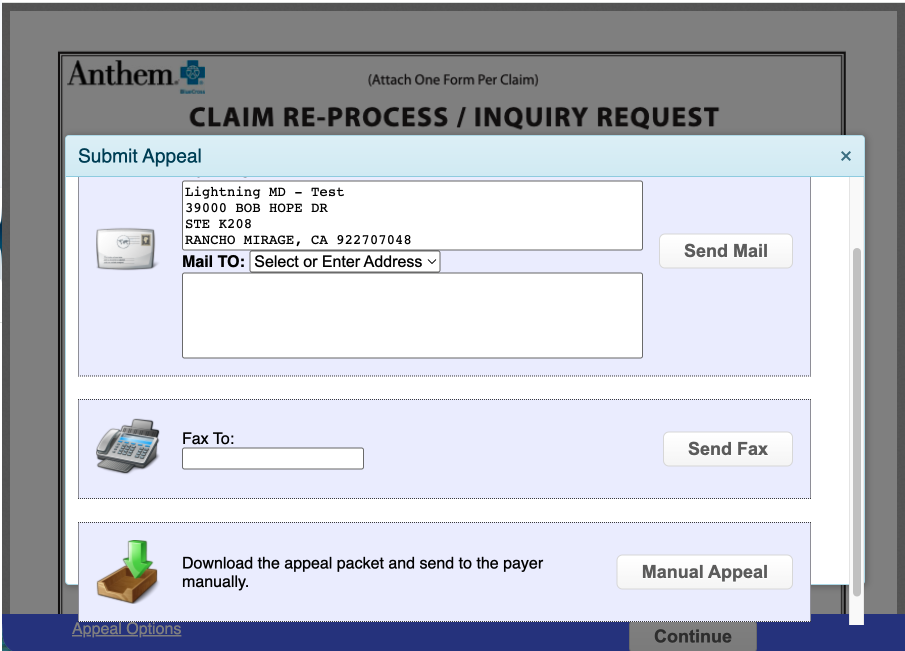Click the download tray icon
Image resolution: width=905 pixels, height=651 pixels.
tap(128, 571)
